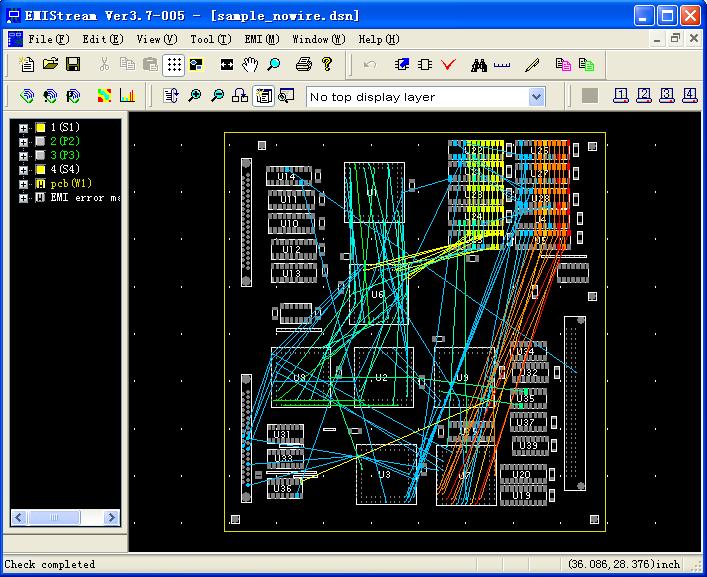
Task: Click the zoom in magnifier icon
Action: point(194,96)
